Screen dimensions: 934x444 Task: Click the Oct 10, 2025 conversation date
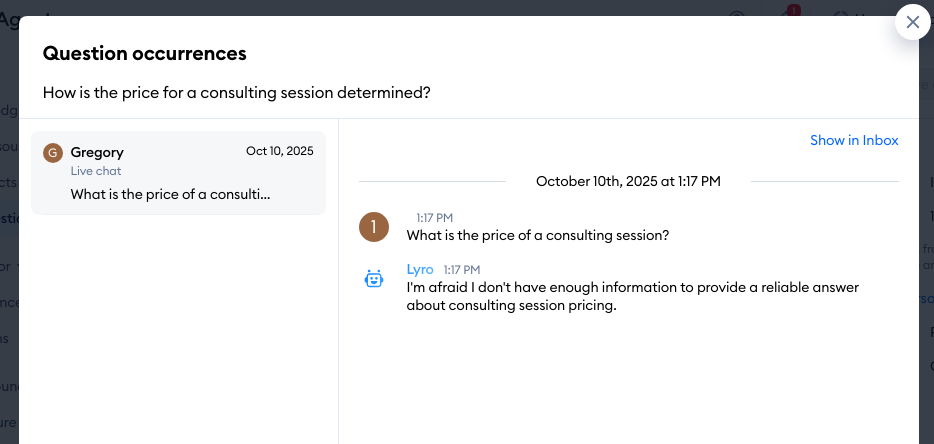pyautogui.click(x=279, y=151)
